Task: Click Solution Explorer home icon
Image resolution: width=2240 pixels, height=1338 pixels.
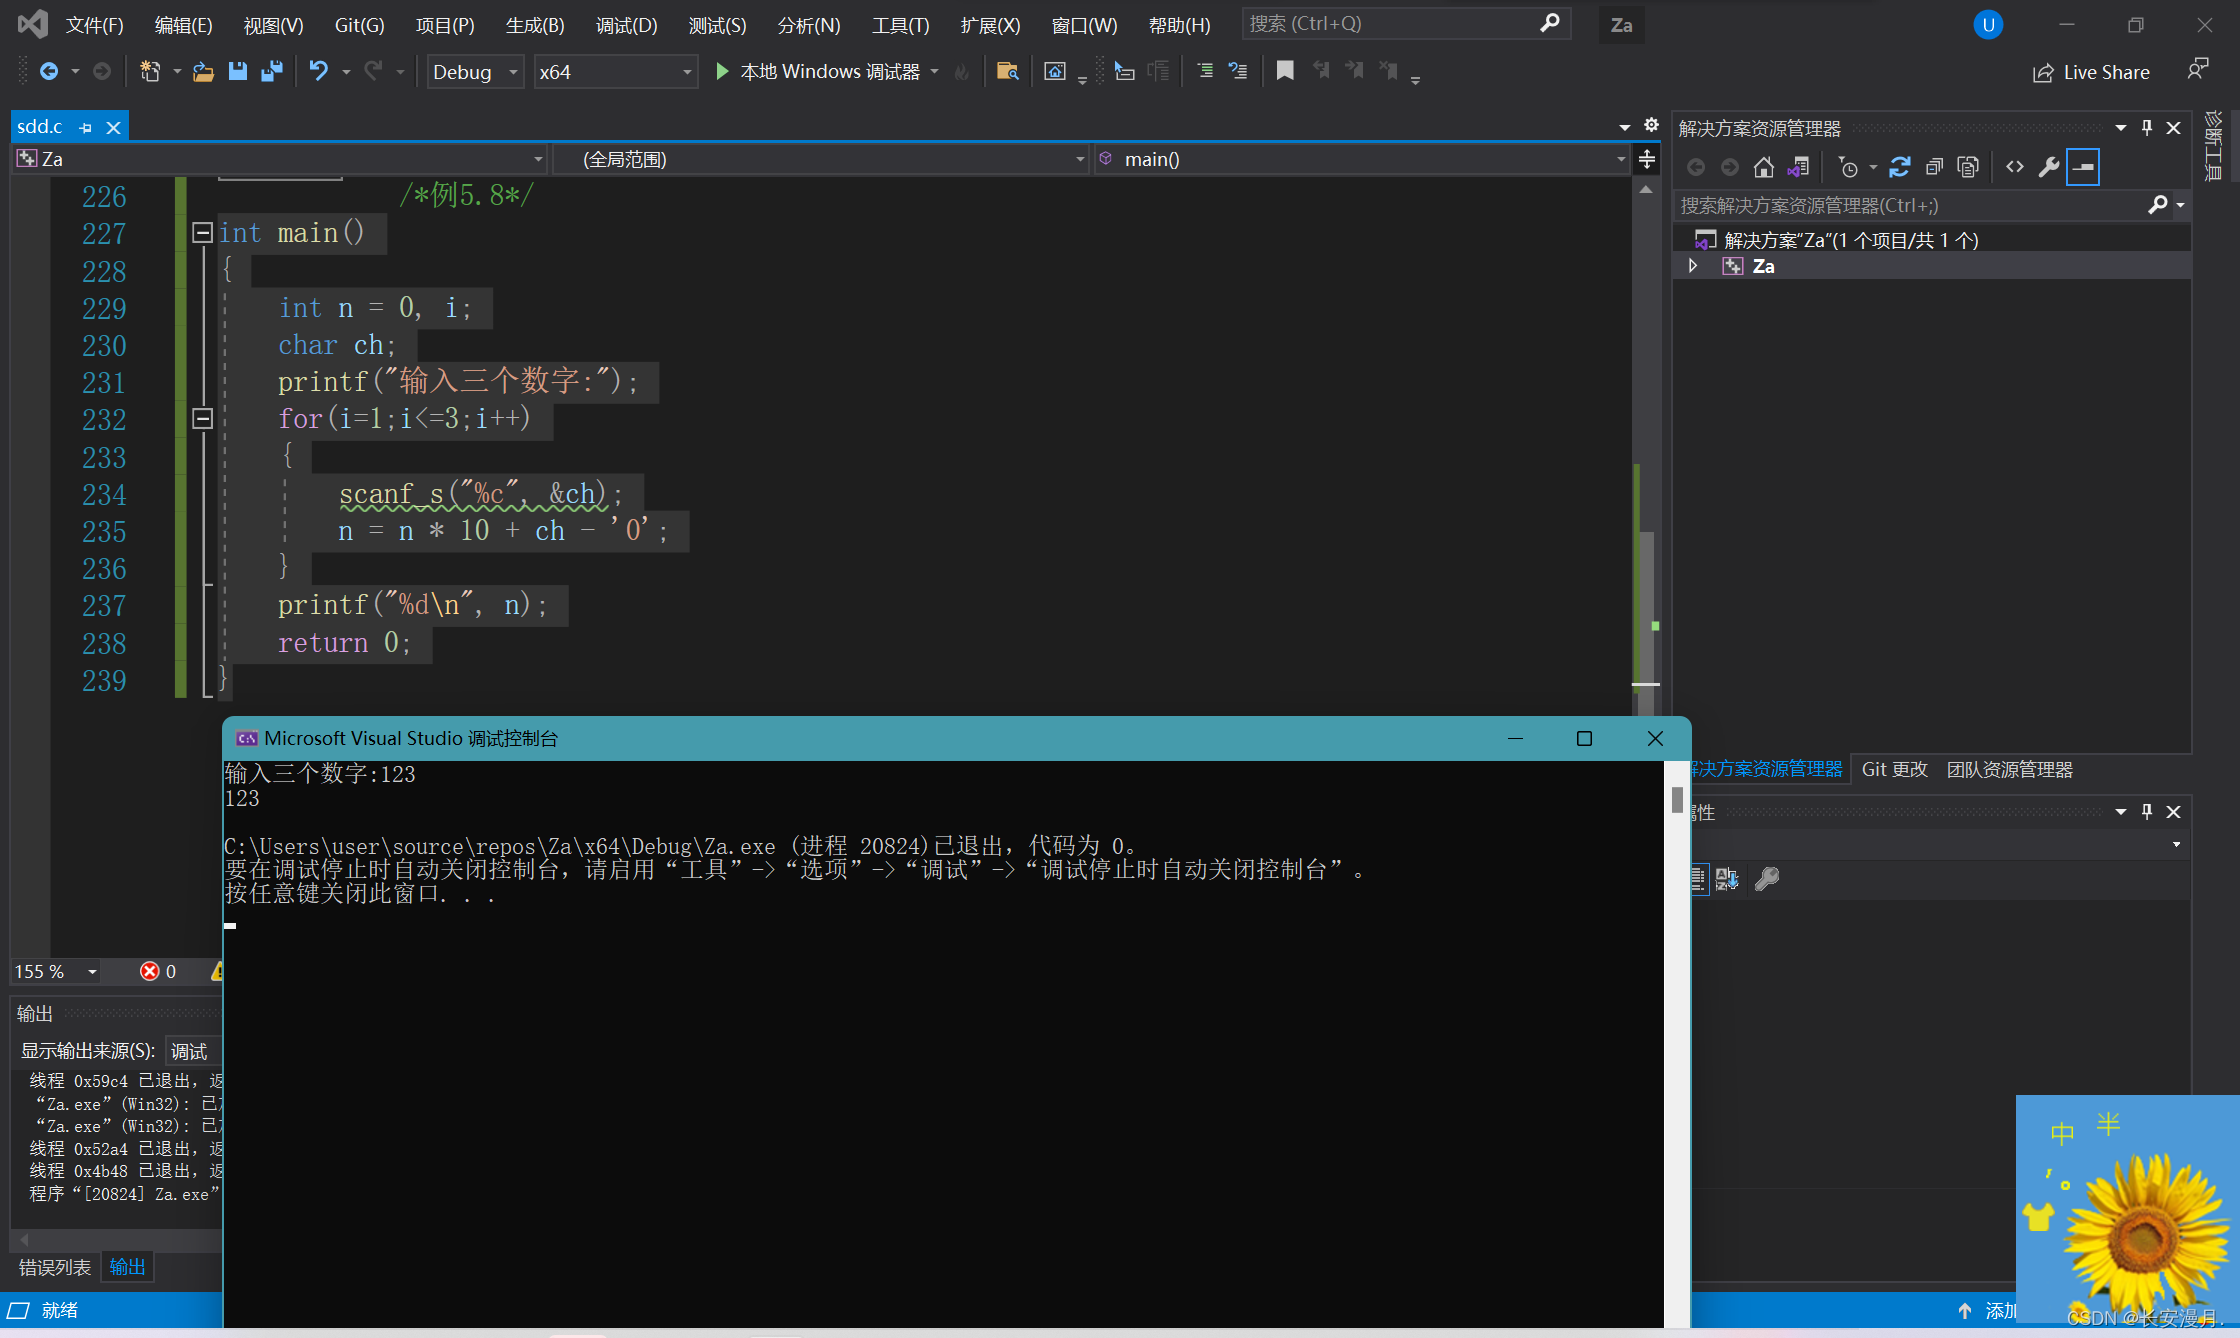Action: (x=1764, y=167)
